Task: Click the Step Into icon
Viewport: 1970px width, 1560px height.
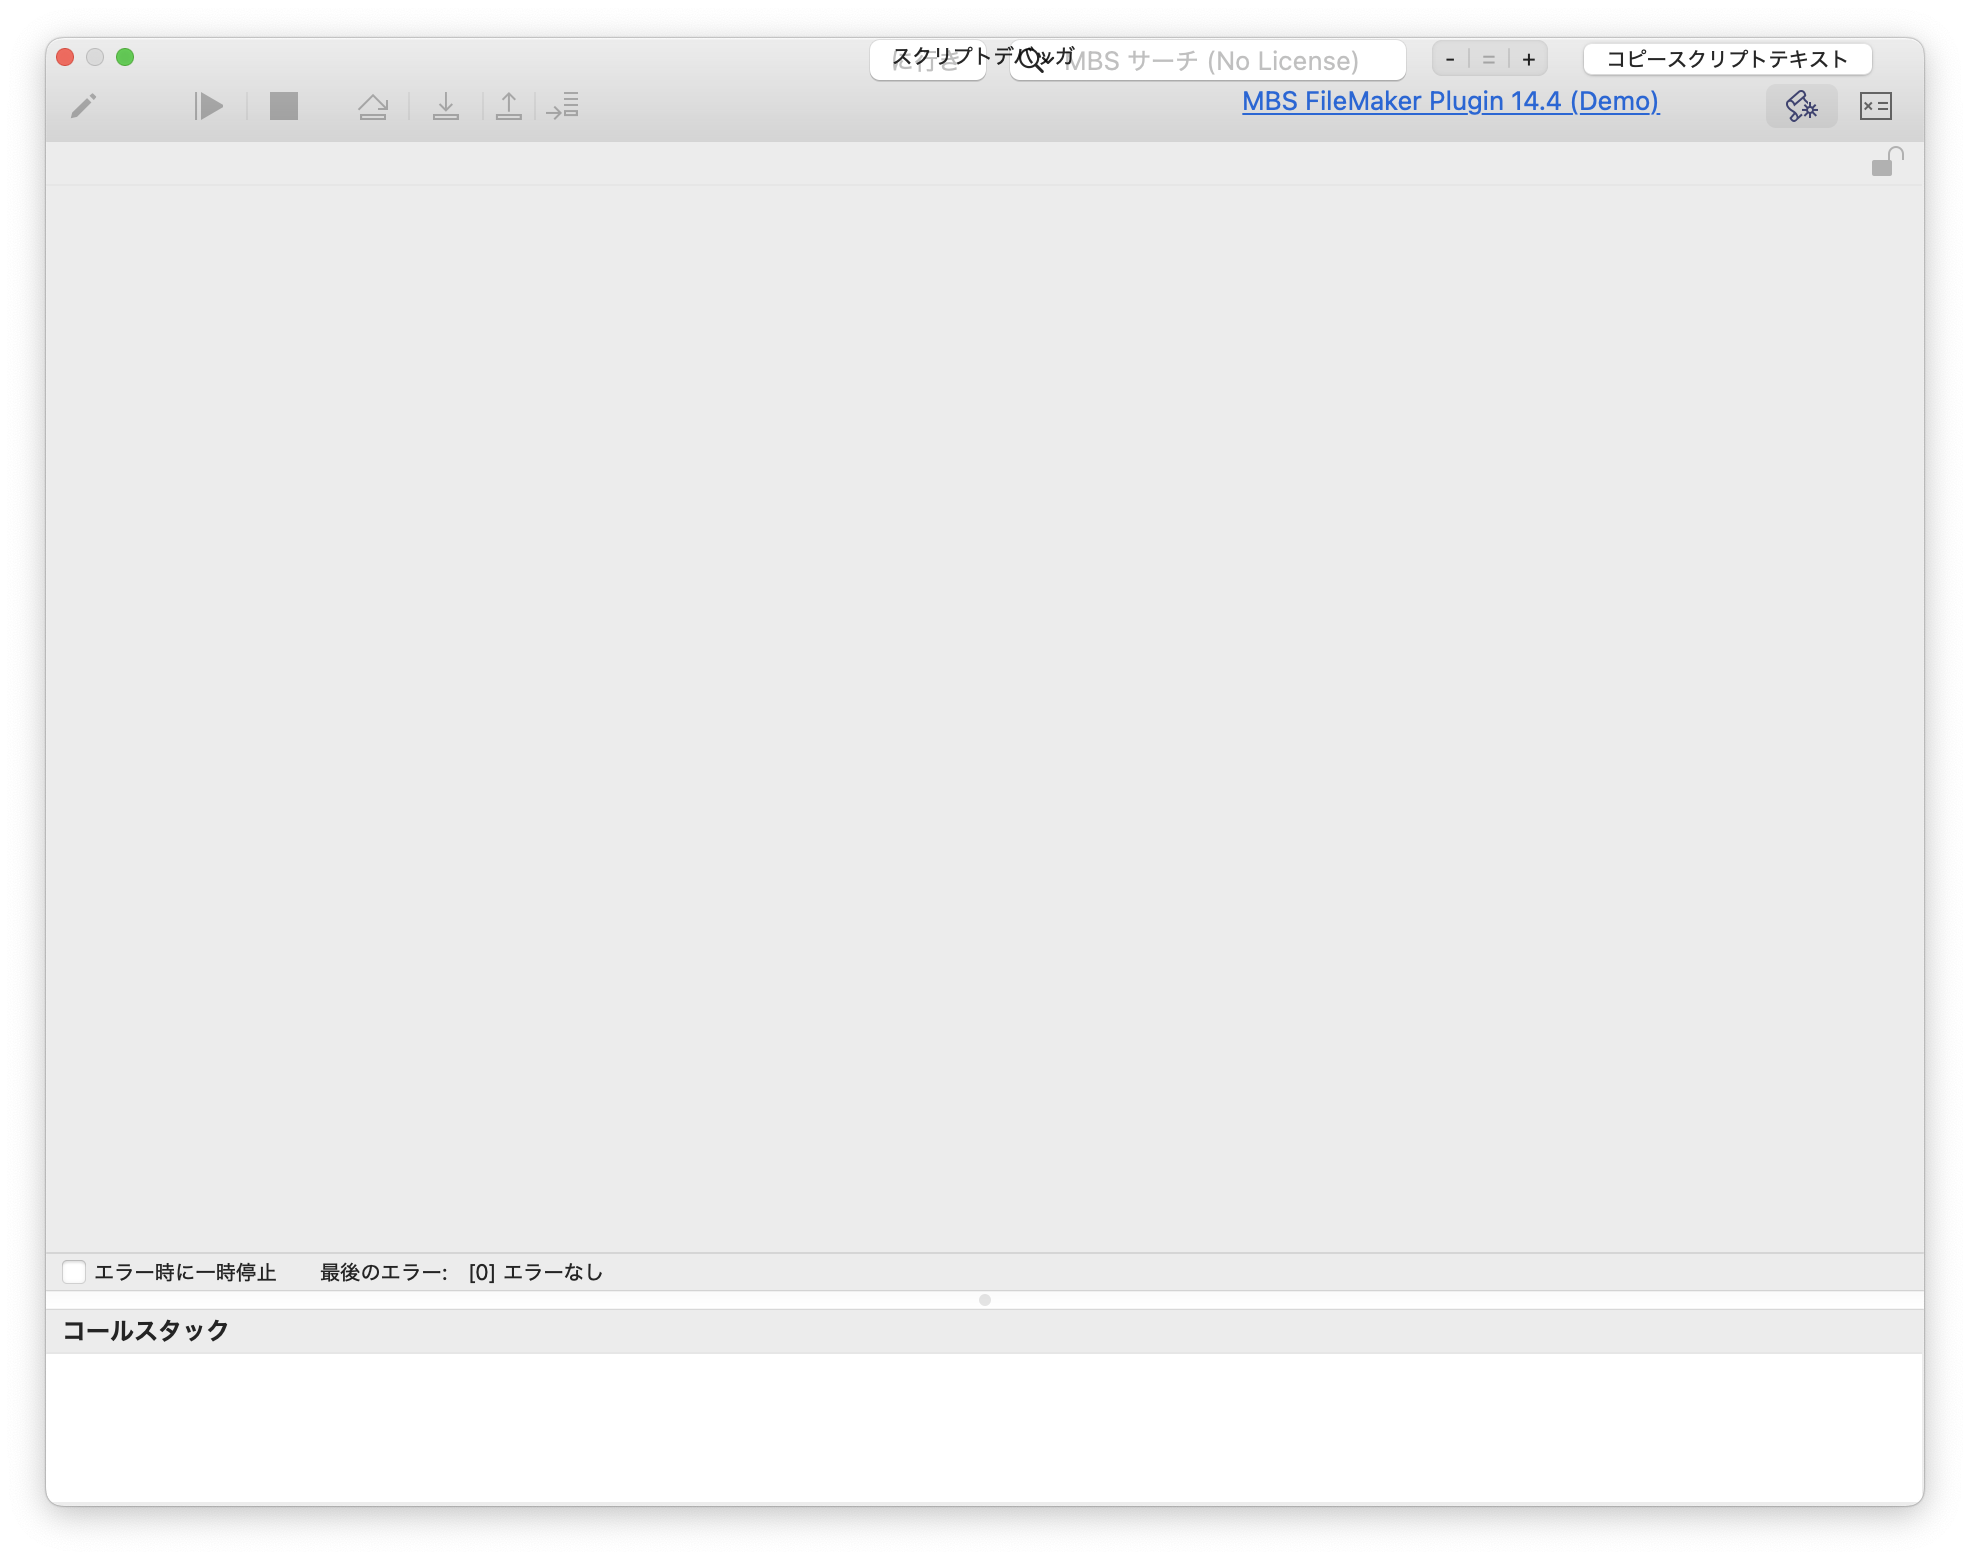Action: [446, 106]
